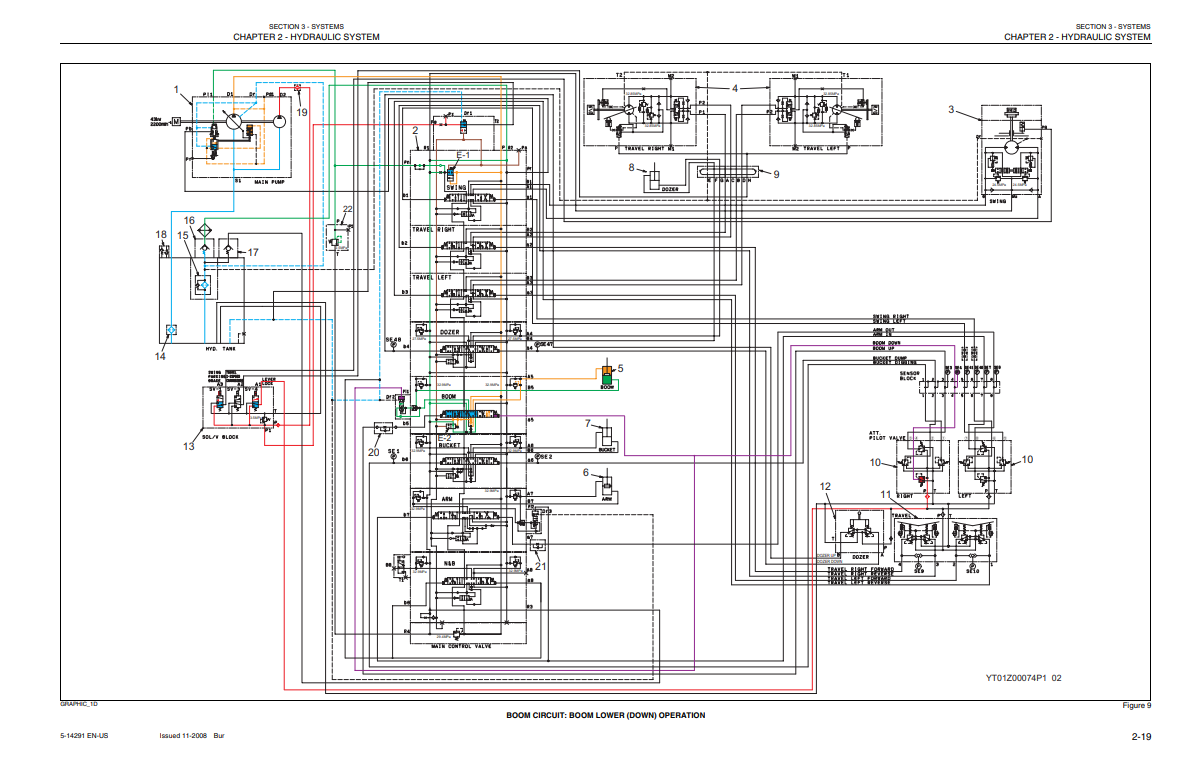Select the arm cylinder symbol labeled 6
Screen dimensions: 1183x763
pyautogui.click(x=606, y=487)
